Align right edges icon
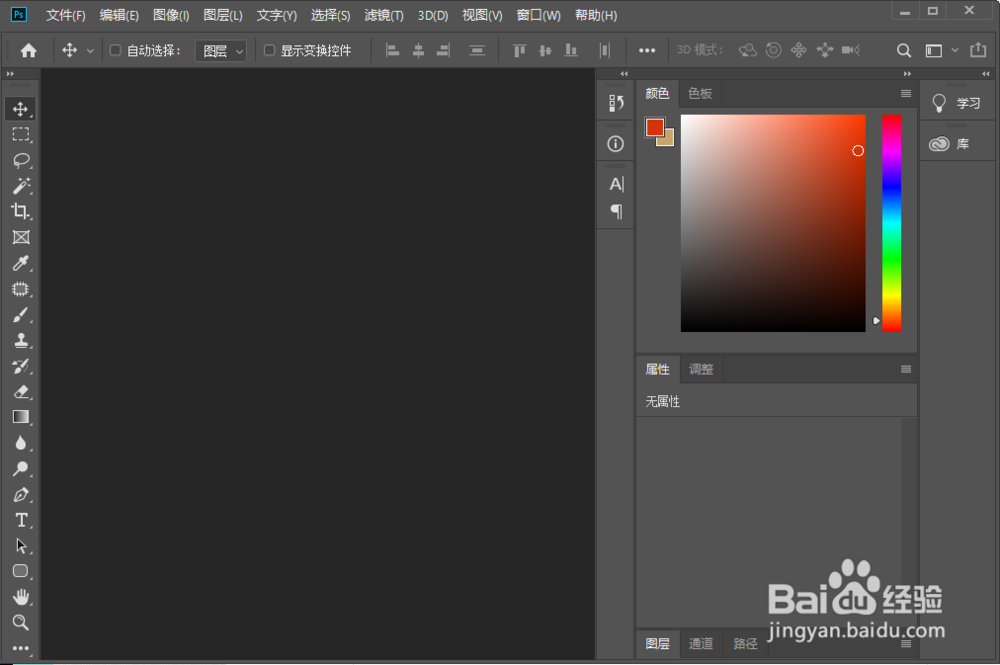 tap(443, 50)
